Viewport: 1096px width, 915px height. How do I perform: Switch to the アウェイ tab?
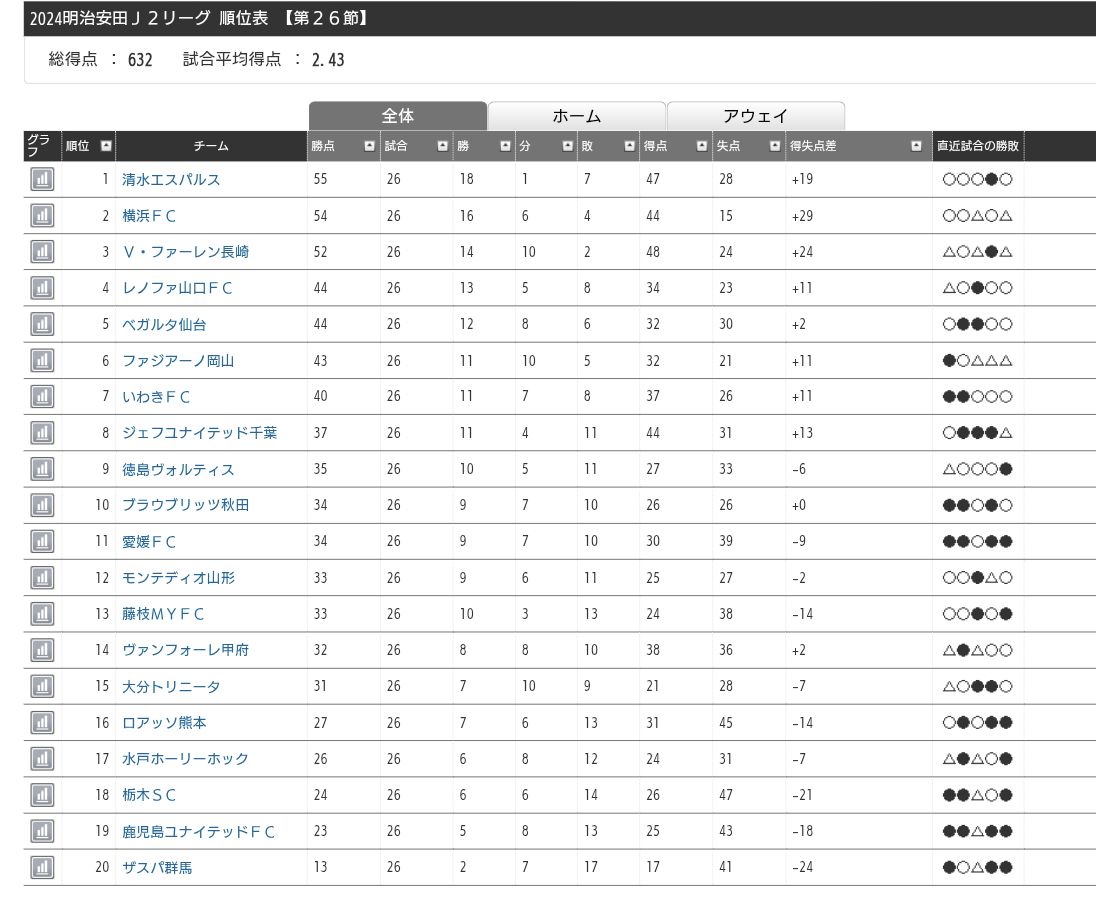pyautogui.click(x=755, y=116)
